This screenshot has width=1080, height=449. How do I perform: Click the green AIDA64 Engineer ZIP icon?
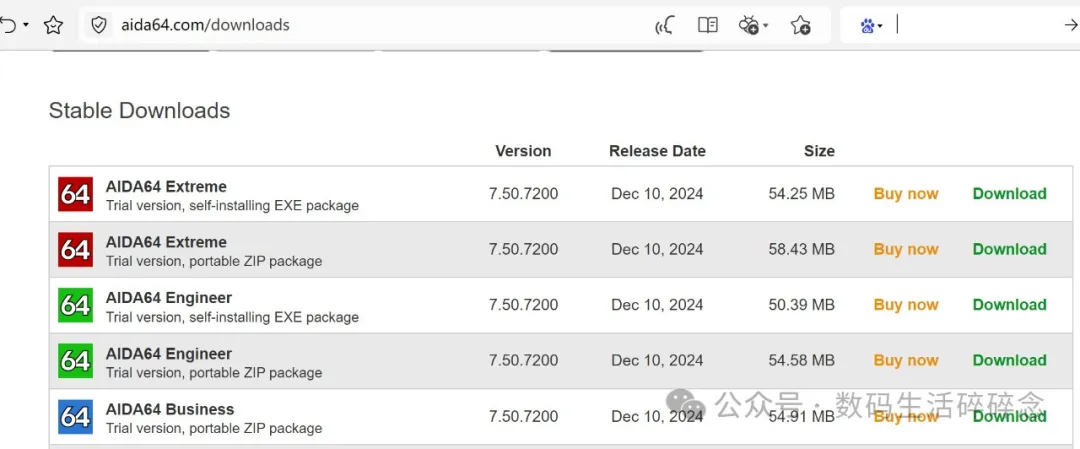click(74, 362)
